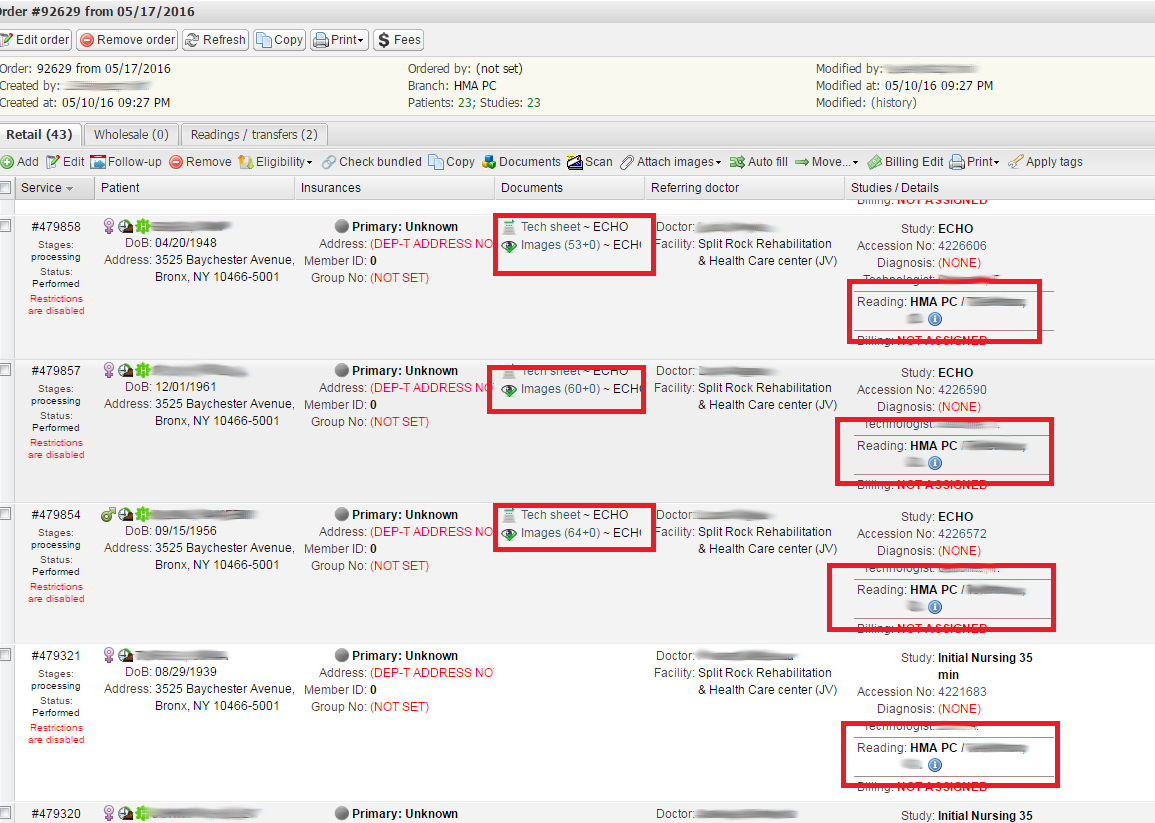Select checkbox for service #479321

tap(5, 654)
